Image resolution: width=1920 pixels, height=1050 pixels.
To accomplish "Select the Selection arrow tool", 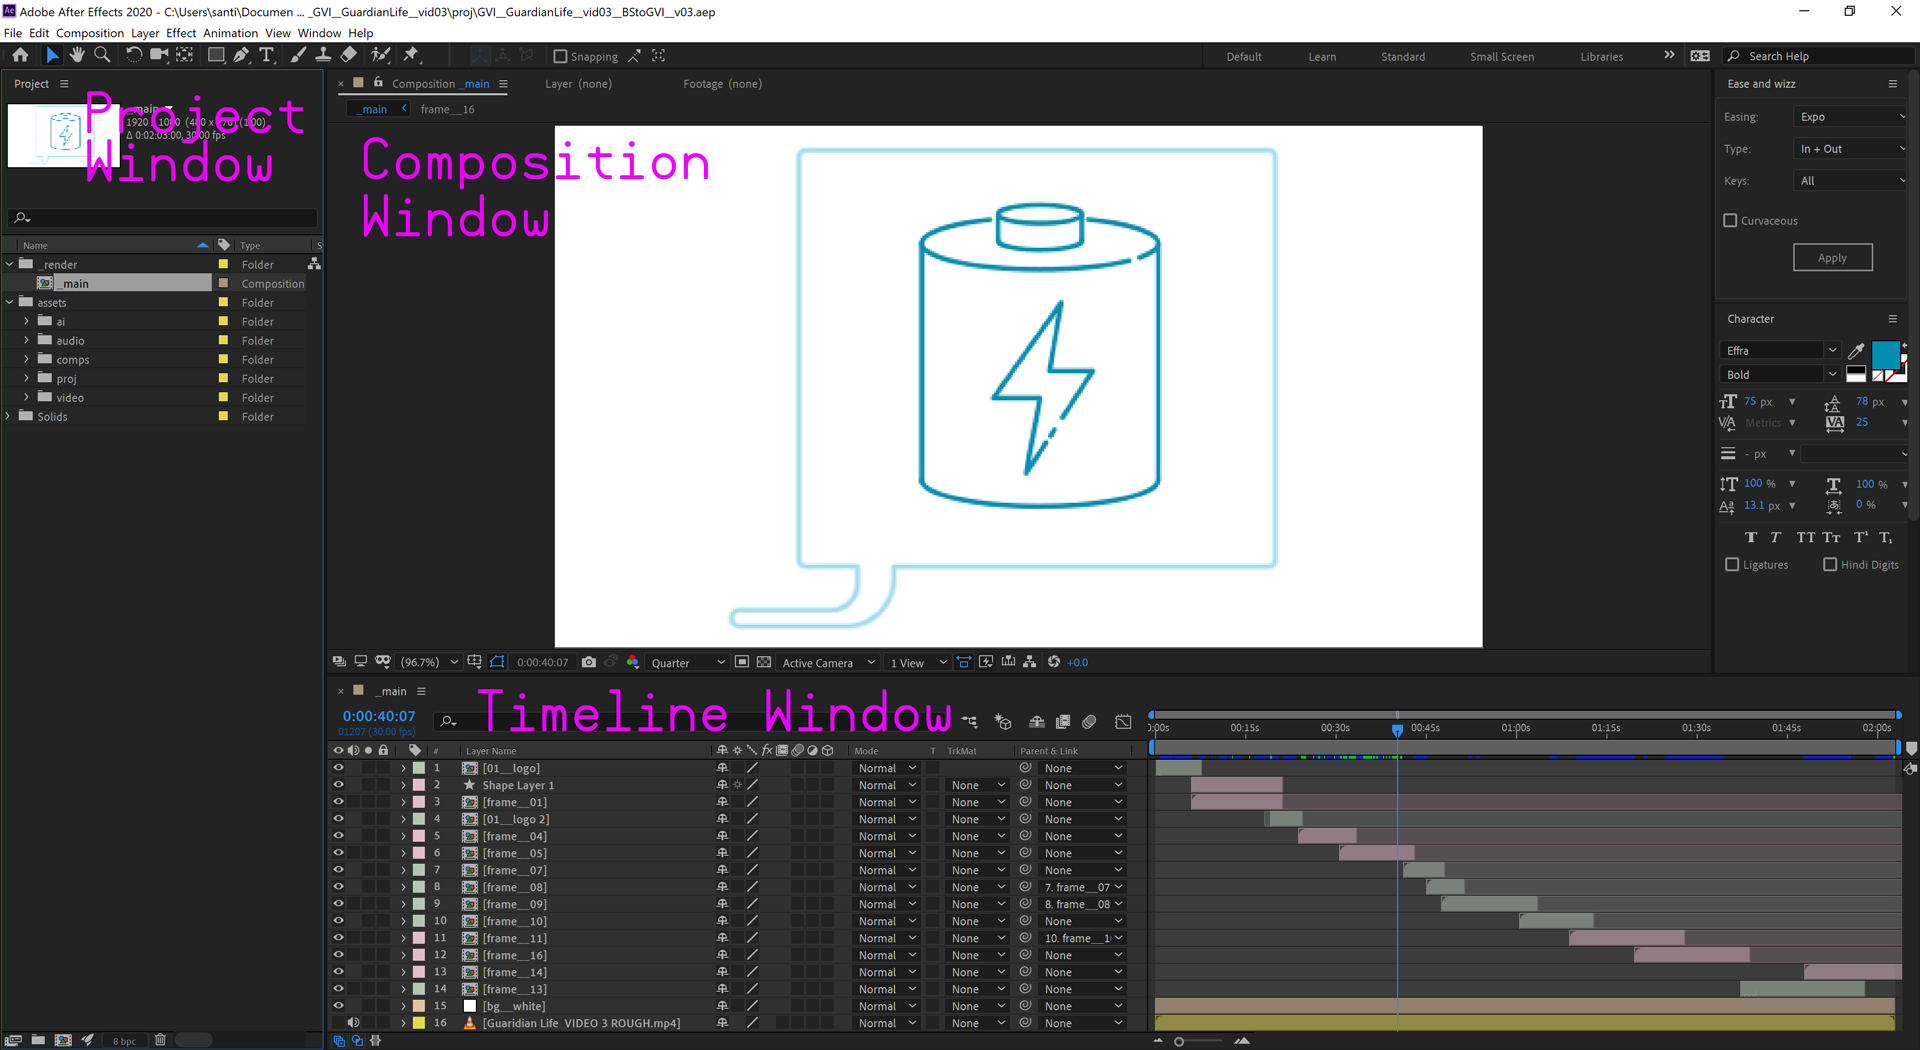I will 52,55.
